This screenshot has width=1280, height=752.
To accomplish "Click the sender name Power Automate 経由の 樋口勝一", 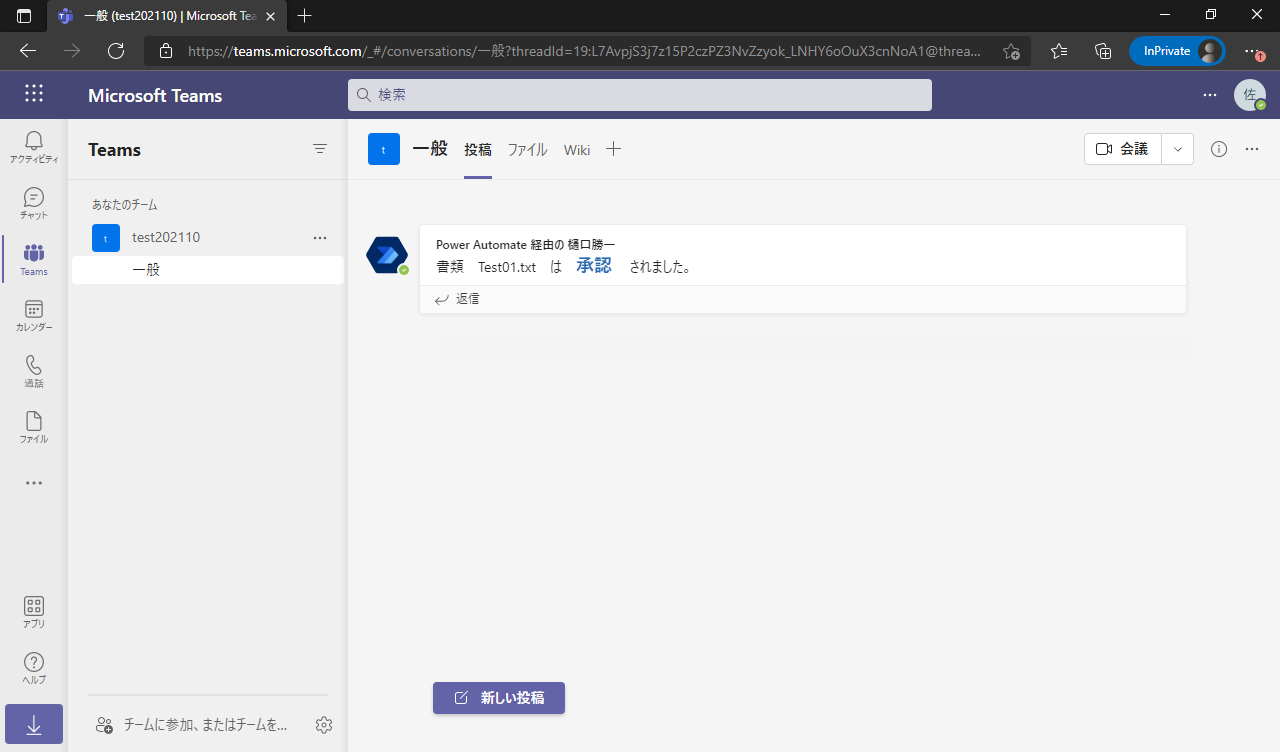I will point(526,245).
